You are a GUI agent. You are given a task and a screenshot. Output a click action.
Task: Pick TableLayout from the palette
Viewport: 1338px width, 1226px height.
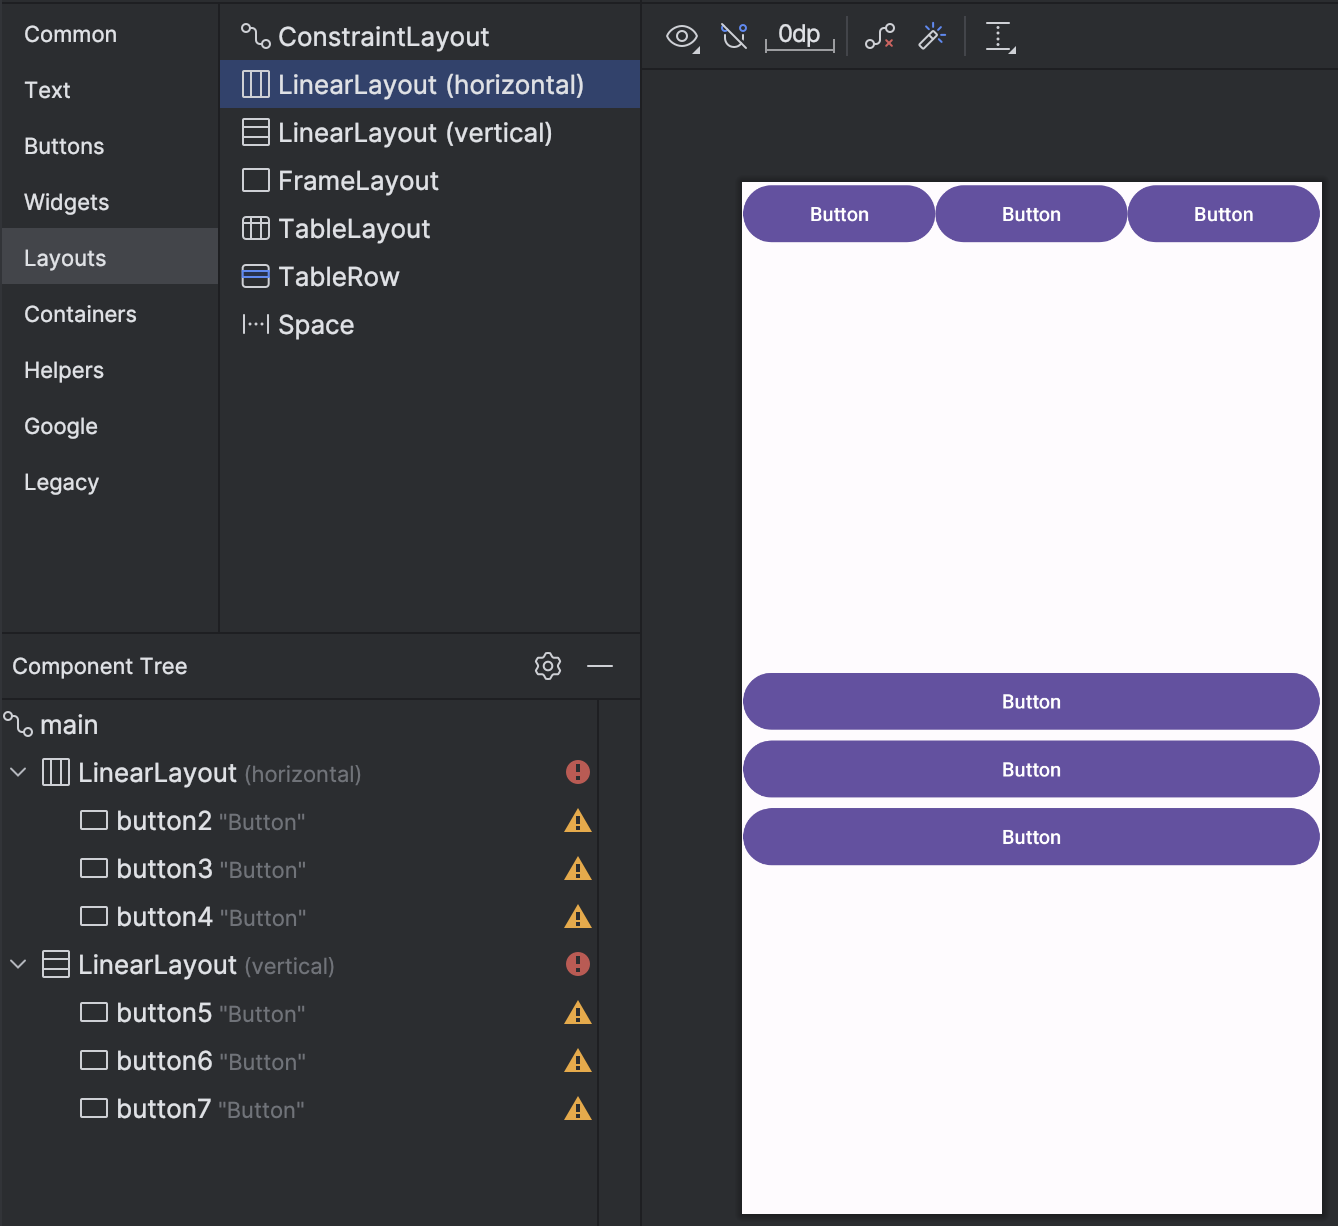[x=430, y=228]
